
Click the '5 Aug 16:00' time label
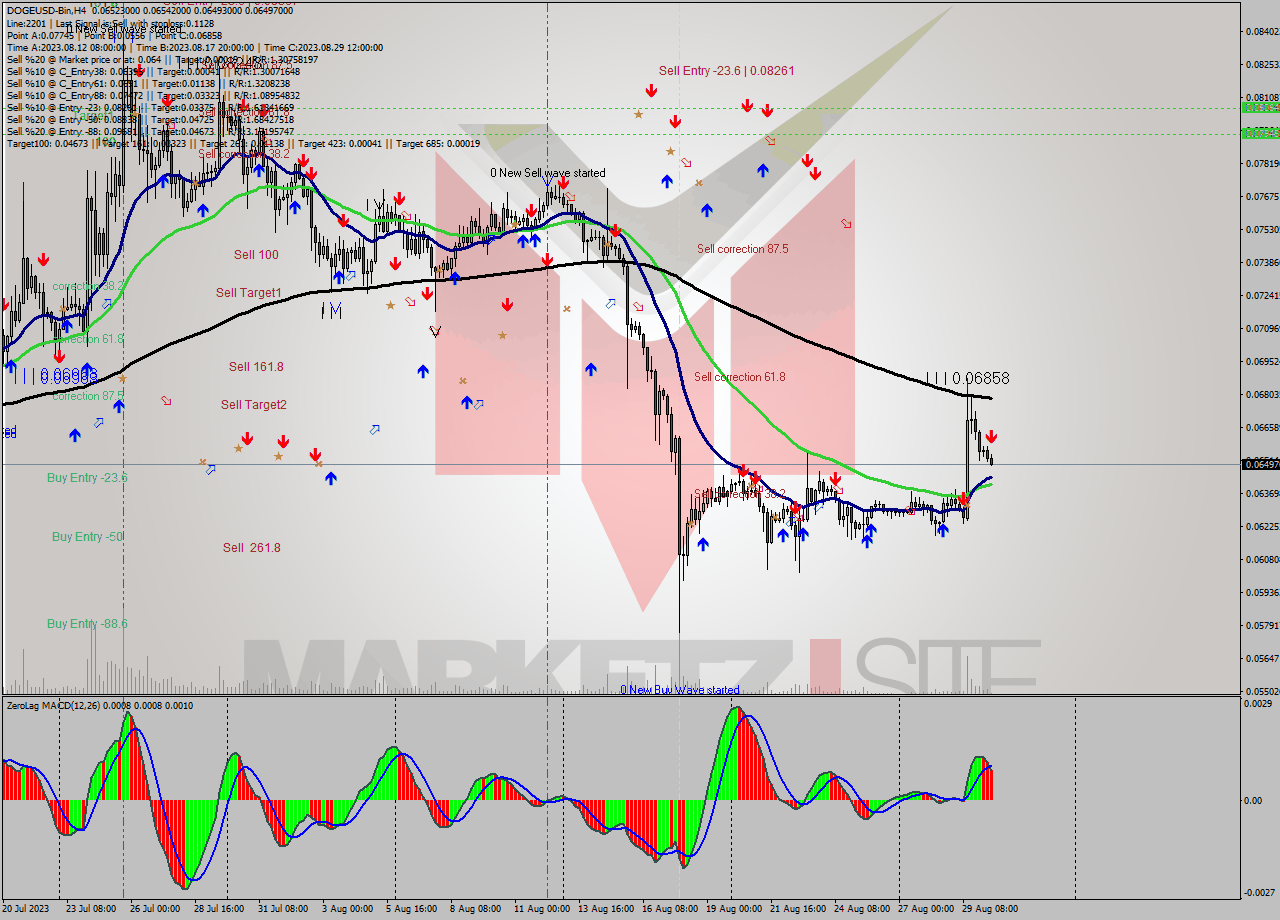click(x=413, y=909)
